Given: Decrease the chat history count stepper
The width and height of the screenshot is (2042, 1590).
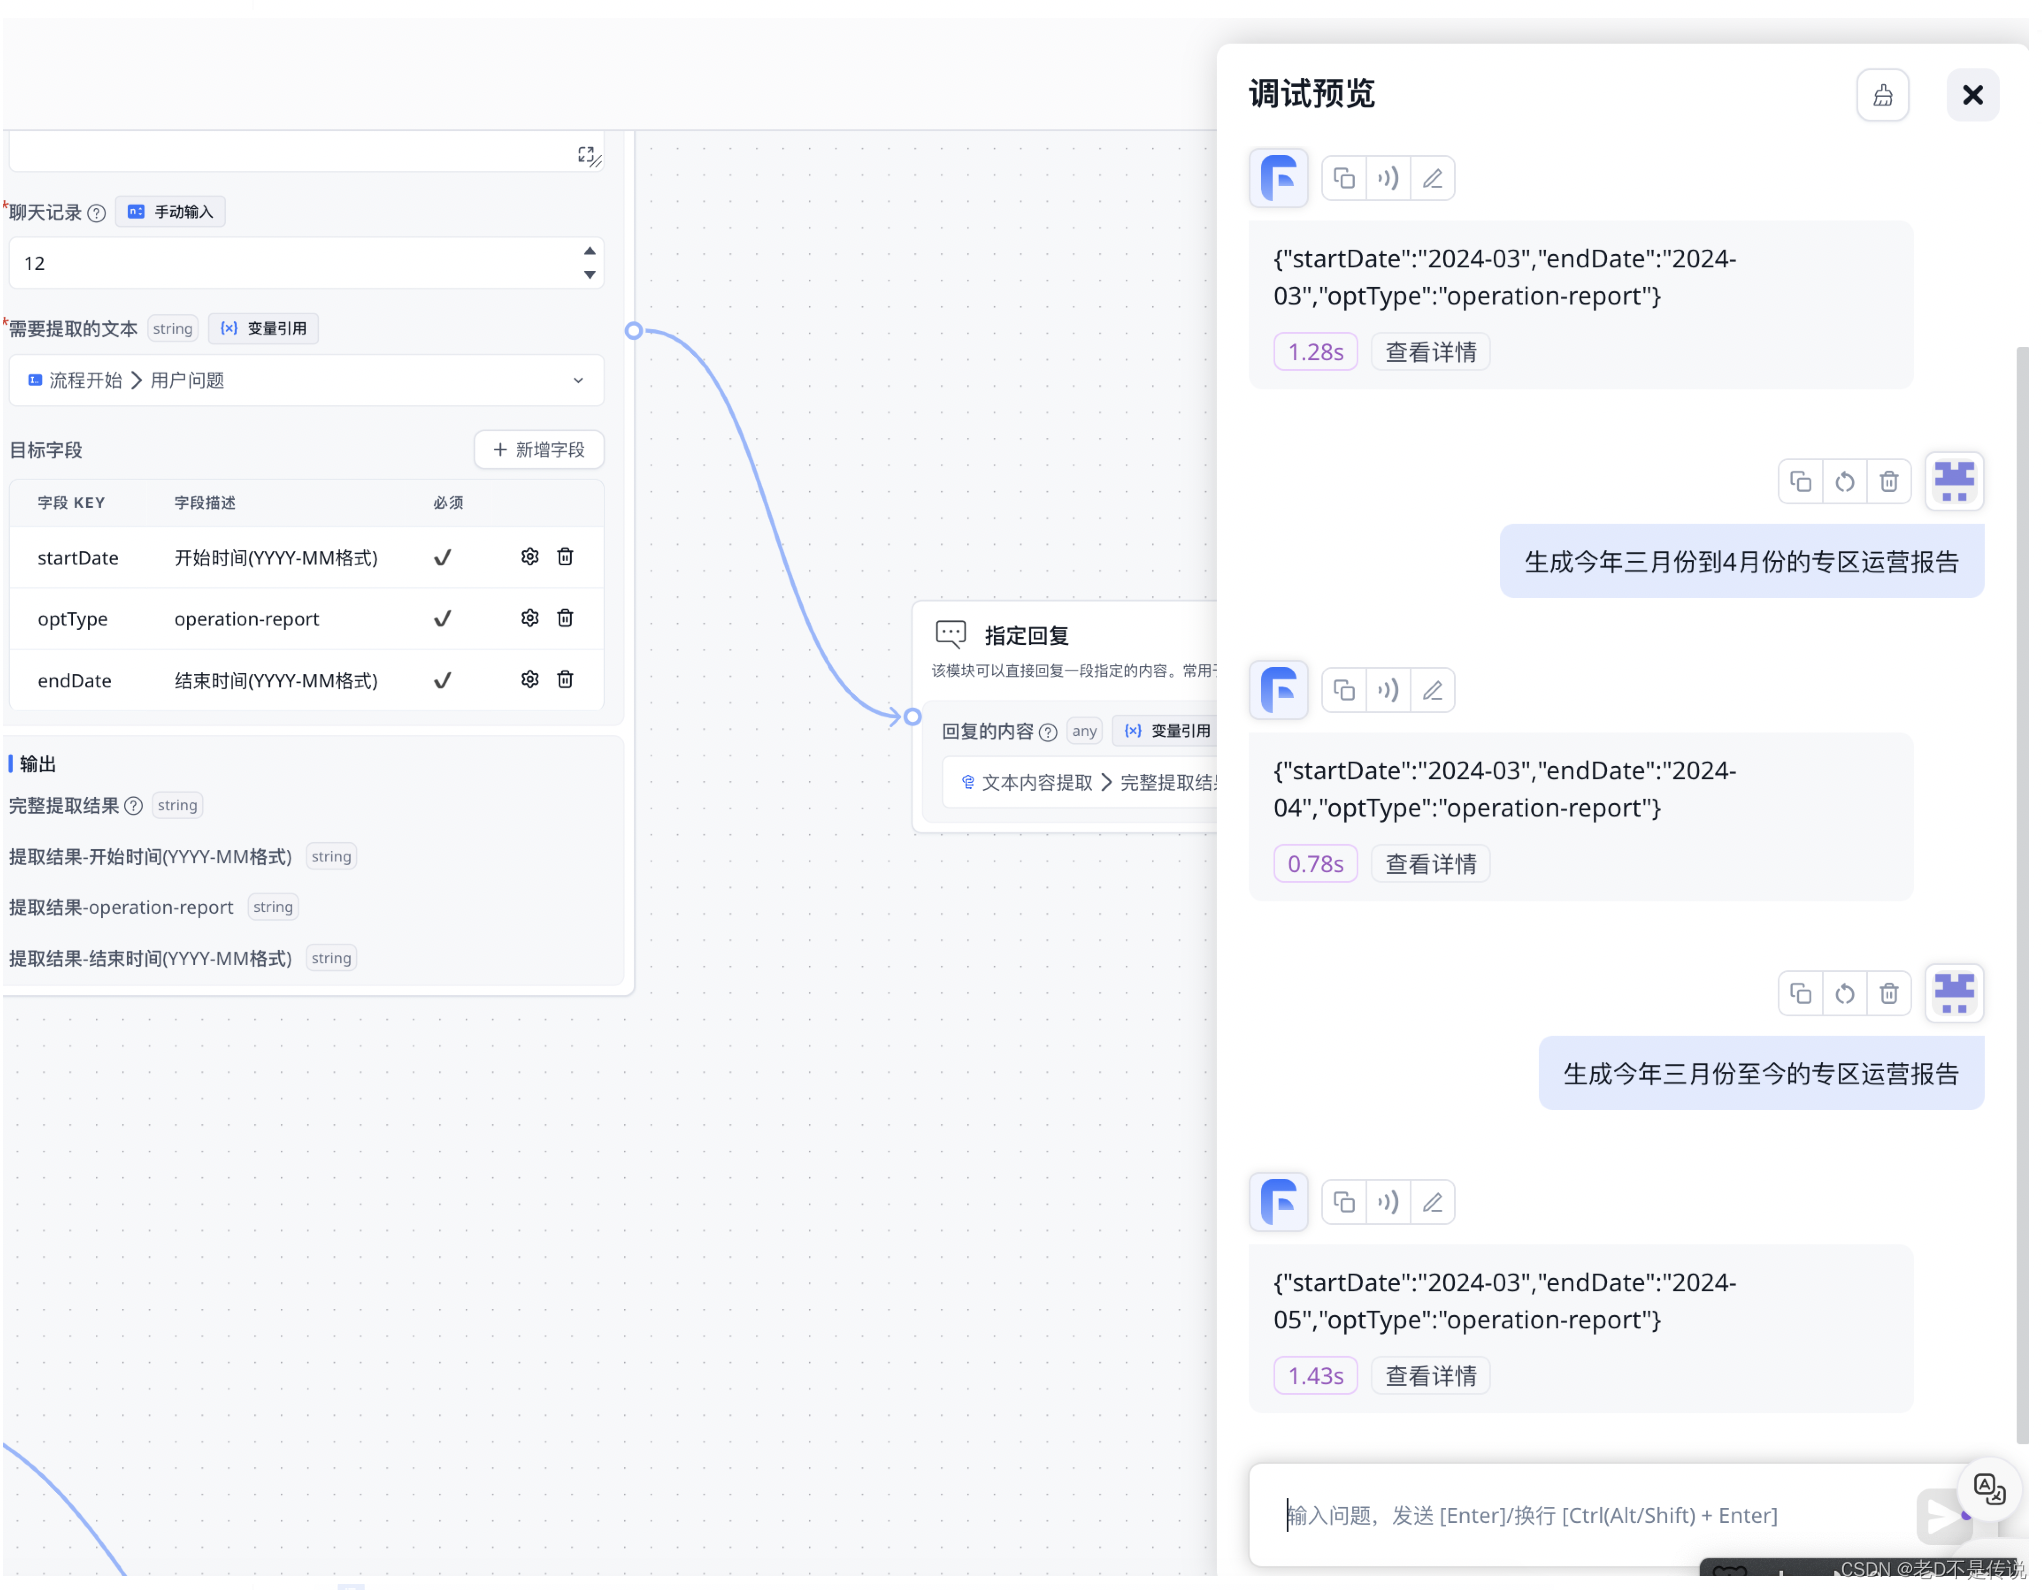Looking at the screenshot, I should pyautogui.click(x=590, y=274).
